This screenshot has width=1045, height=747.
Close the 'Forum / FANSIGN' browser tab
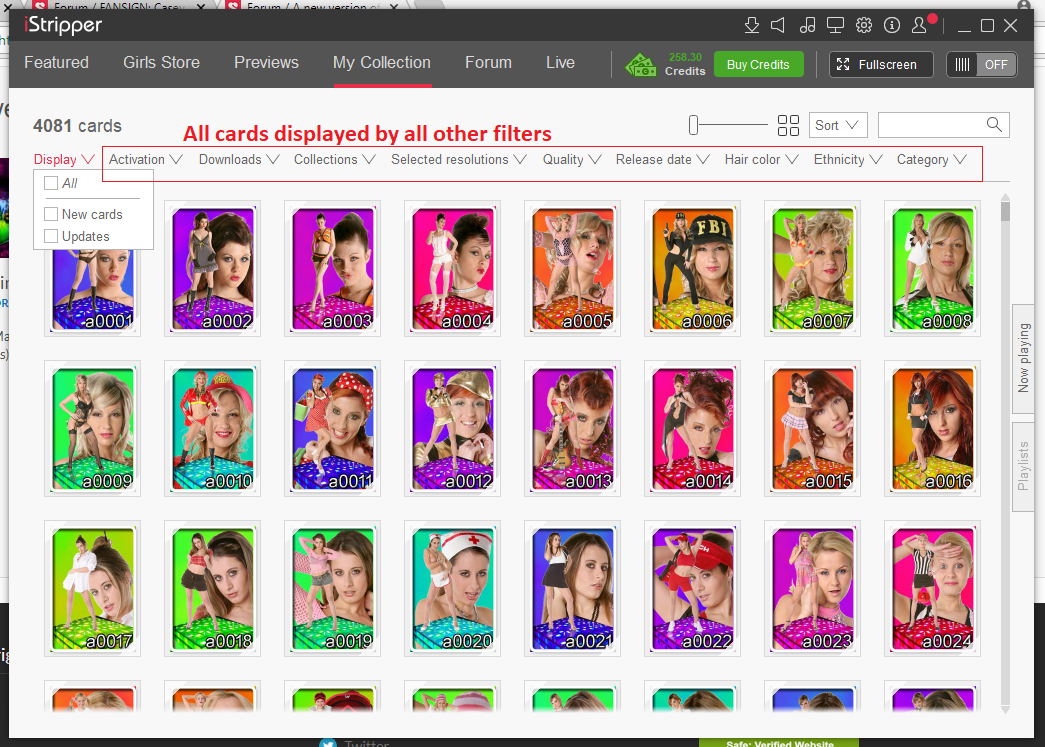coord(202,7)
